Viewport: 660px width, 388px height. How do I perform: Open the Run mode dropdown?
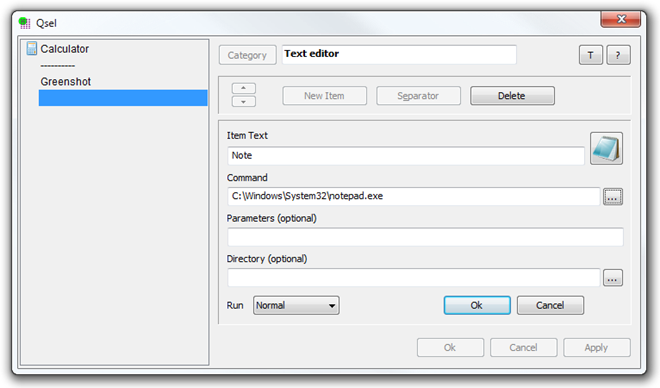tap(296, 305)
